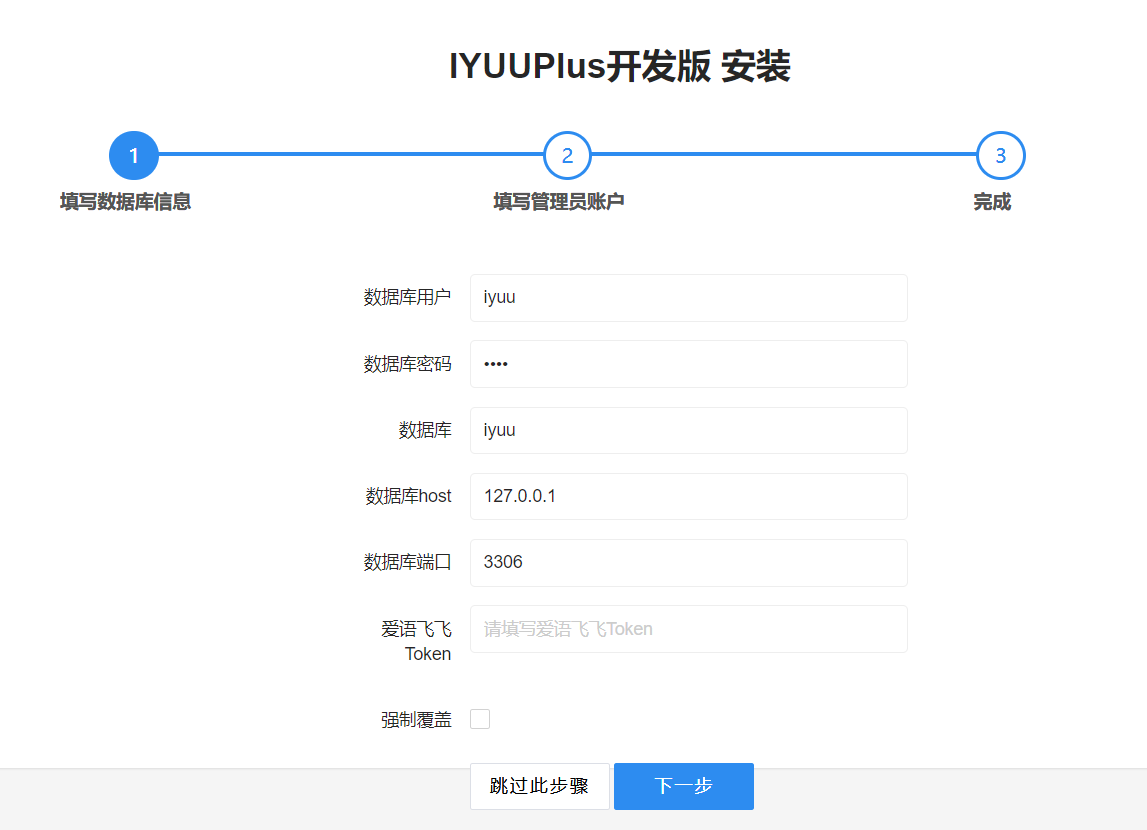Screen dimensions: 1147x830
Task: Click the 跳过此步骤 button
Action: [539, 786]
